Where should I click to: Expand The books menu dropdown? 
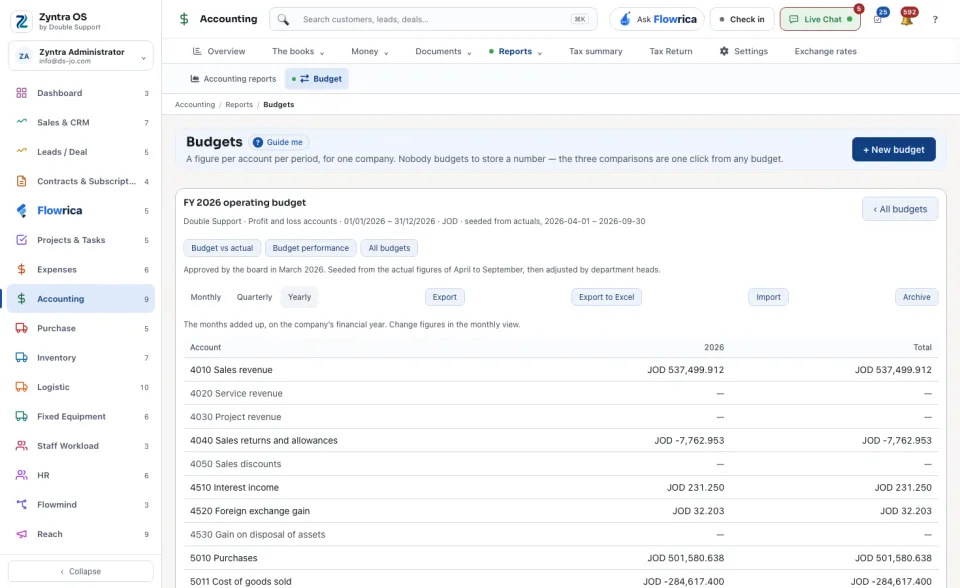coord(298,51)
